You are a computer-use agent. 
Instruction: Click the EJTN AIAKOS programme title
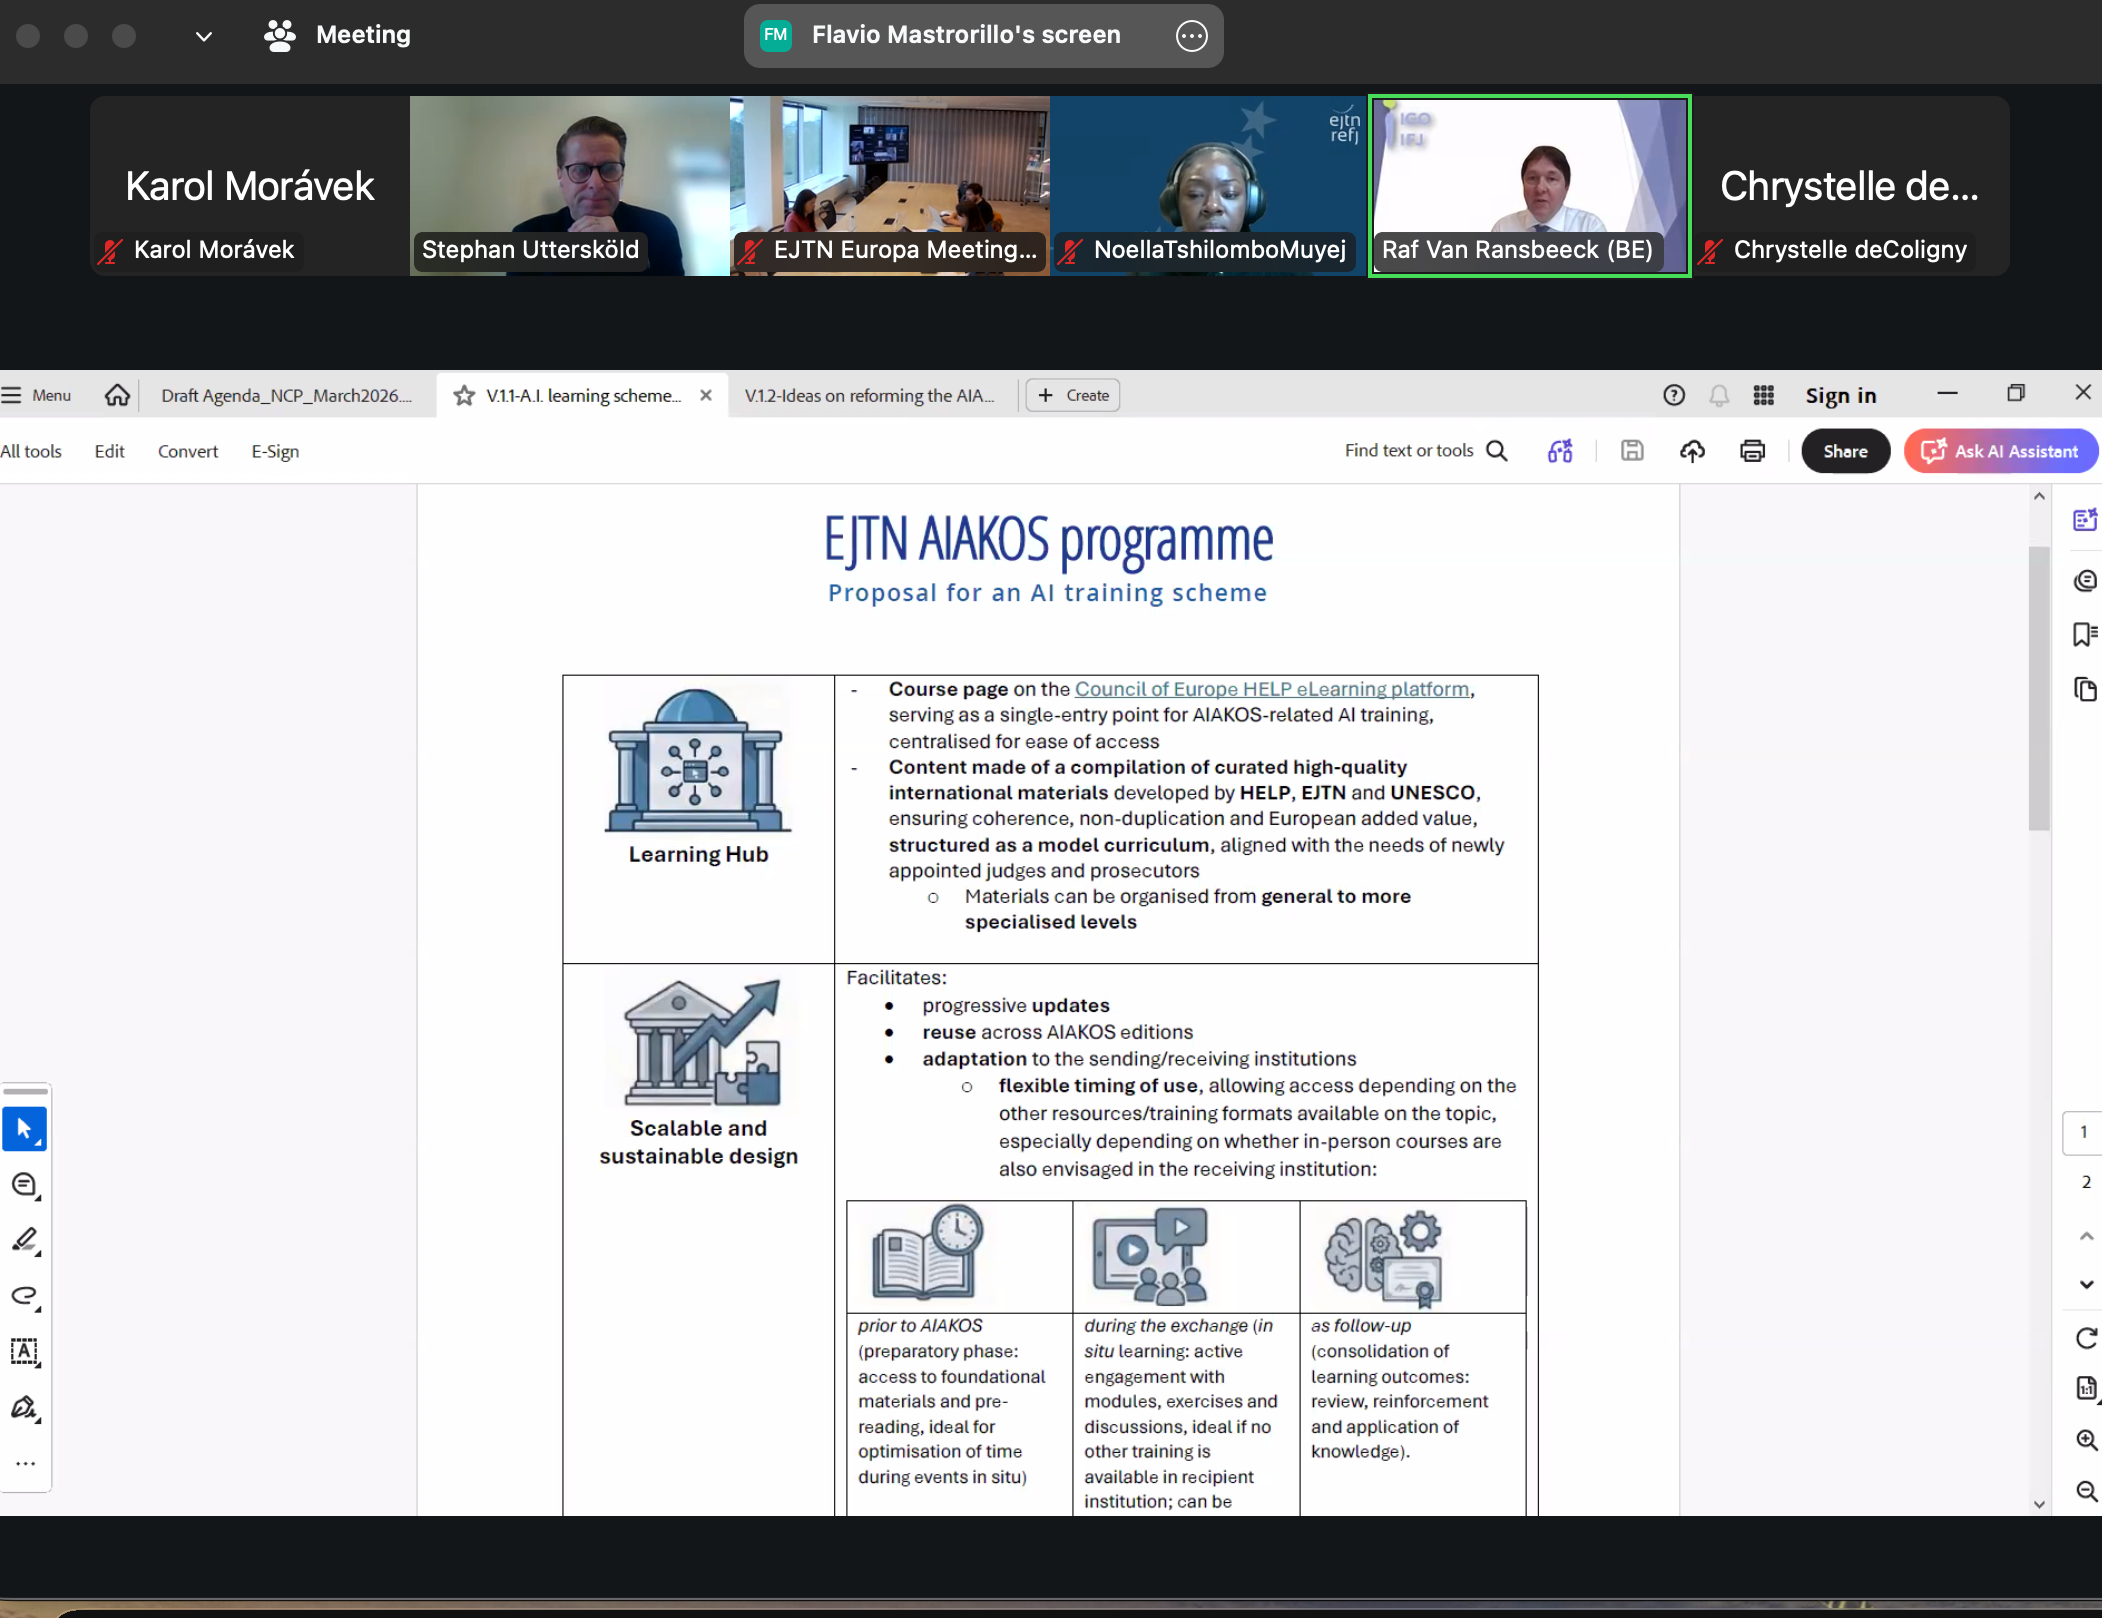pyautogui.click(x=1048, y=539)
